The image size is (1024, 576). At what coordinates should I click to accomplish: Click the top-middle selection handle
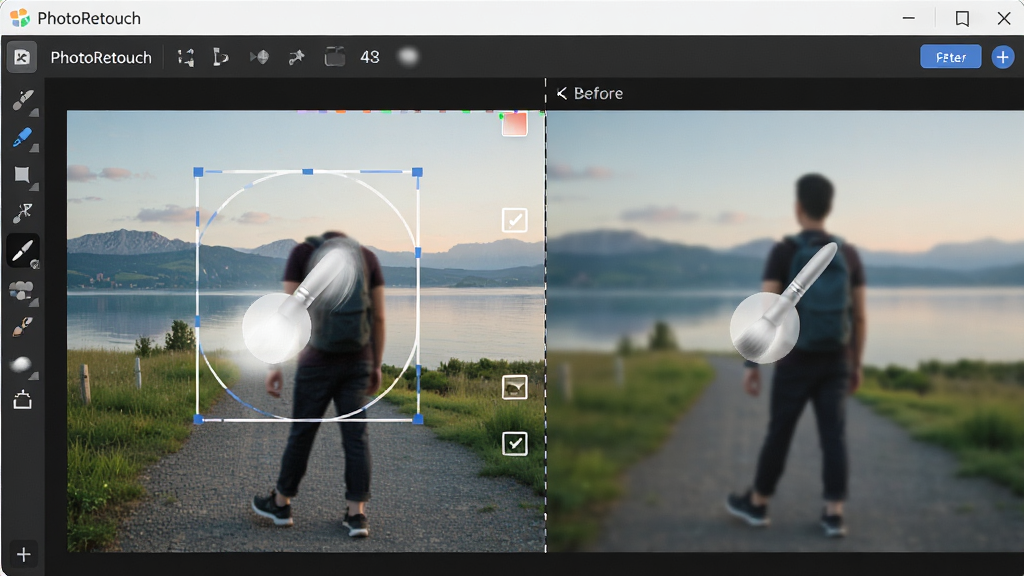(x=308, y=172)
